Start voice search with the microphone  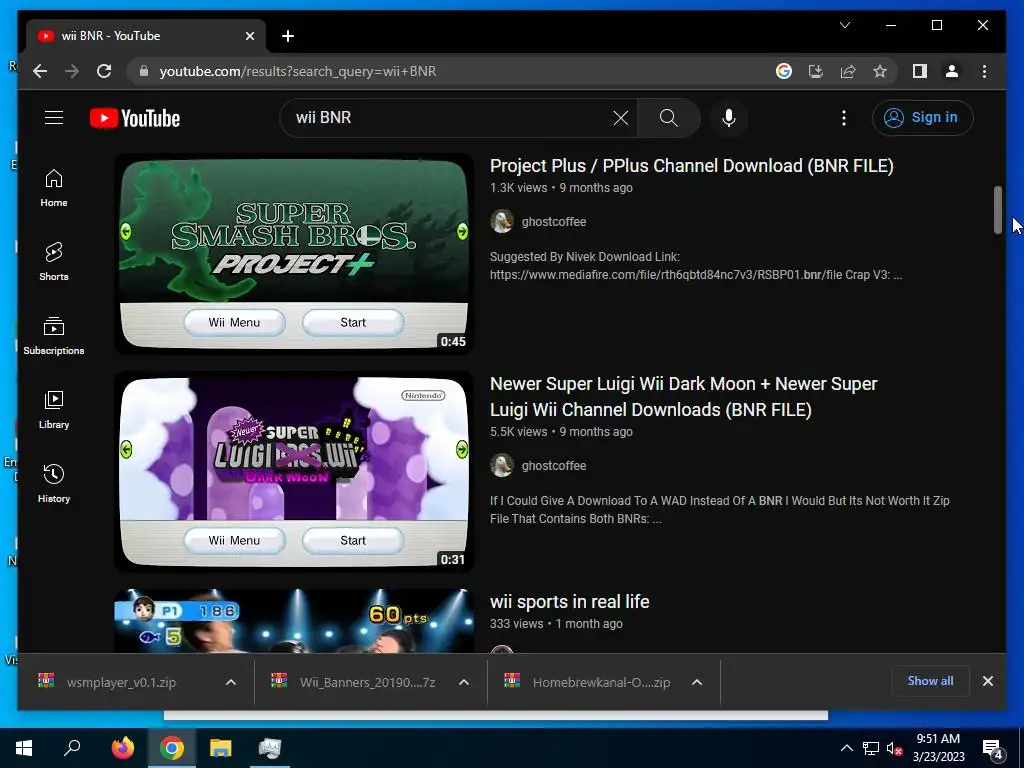[729, 118]
